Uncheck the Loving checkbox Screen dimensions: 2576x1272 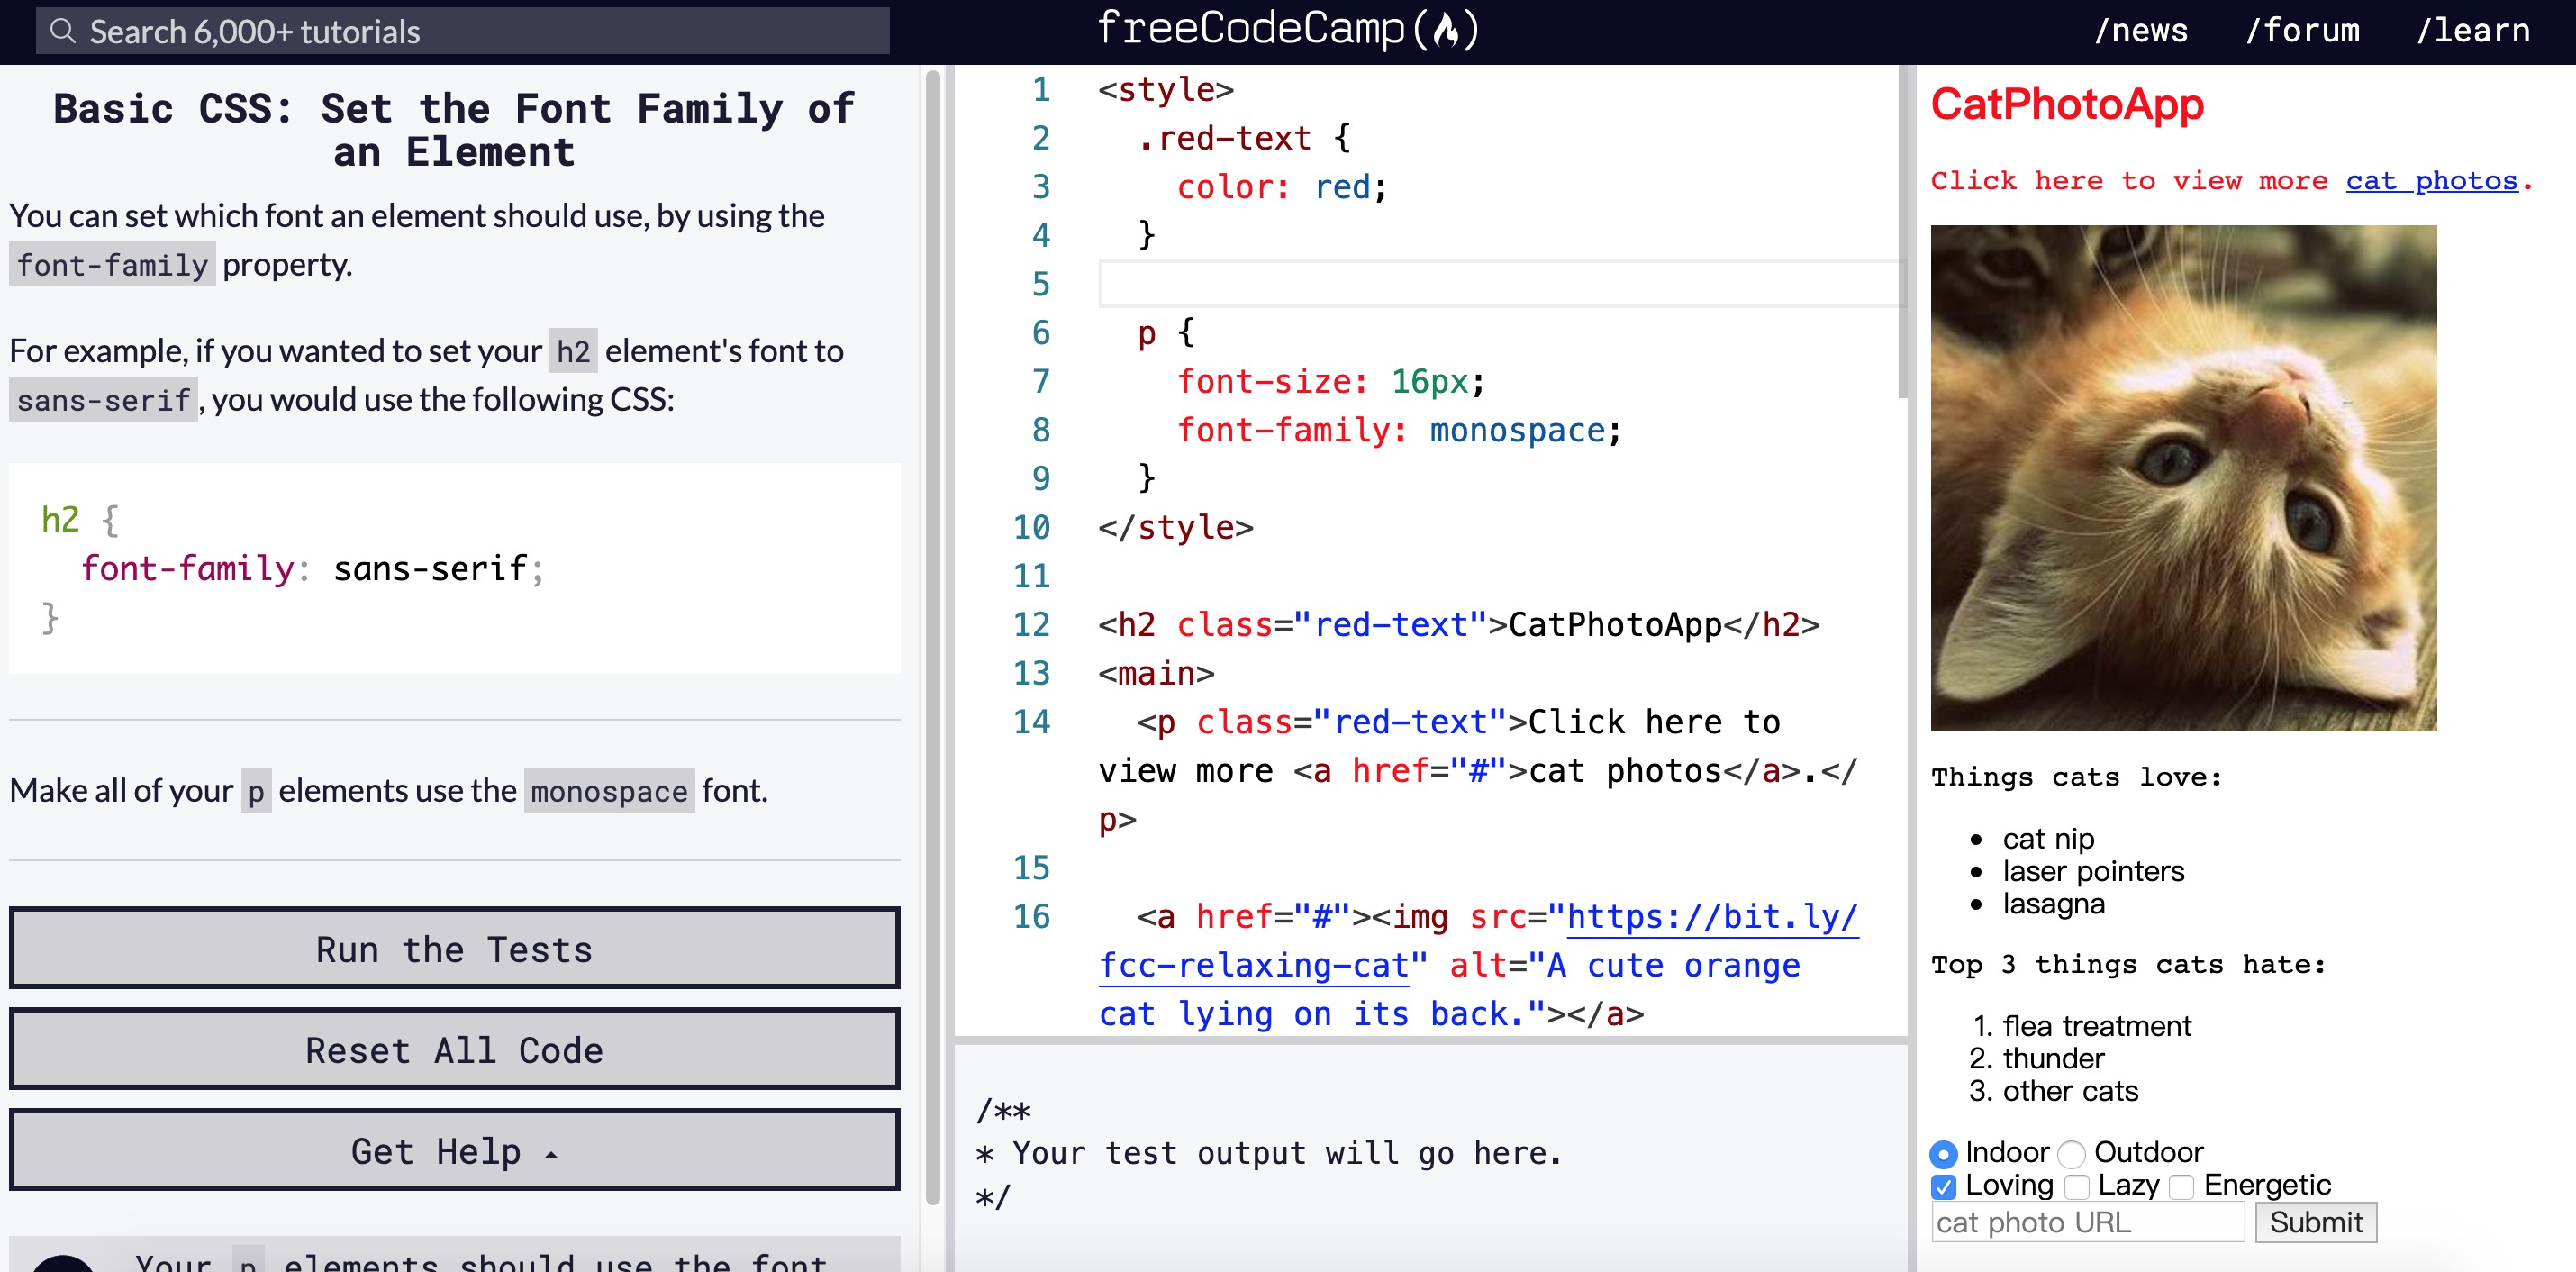click(x=1943, y=1187)
